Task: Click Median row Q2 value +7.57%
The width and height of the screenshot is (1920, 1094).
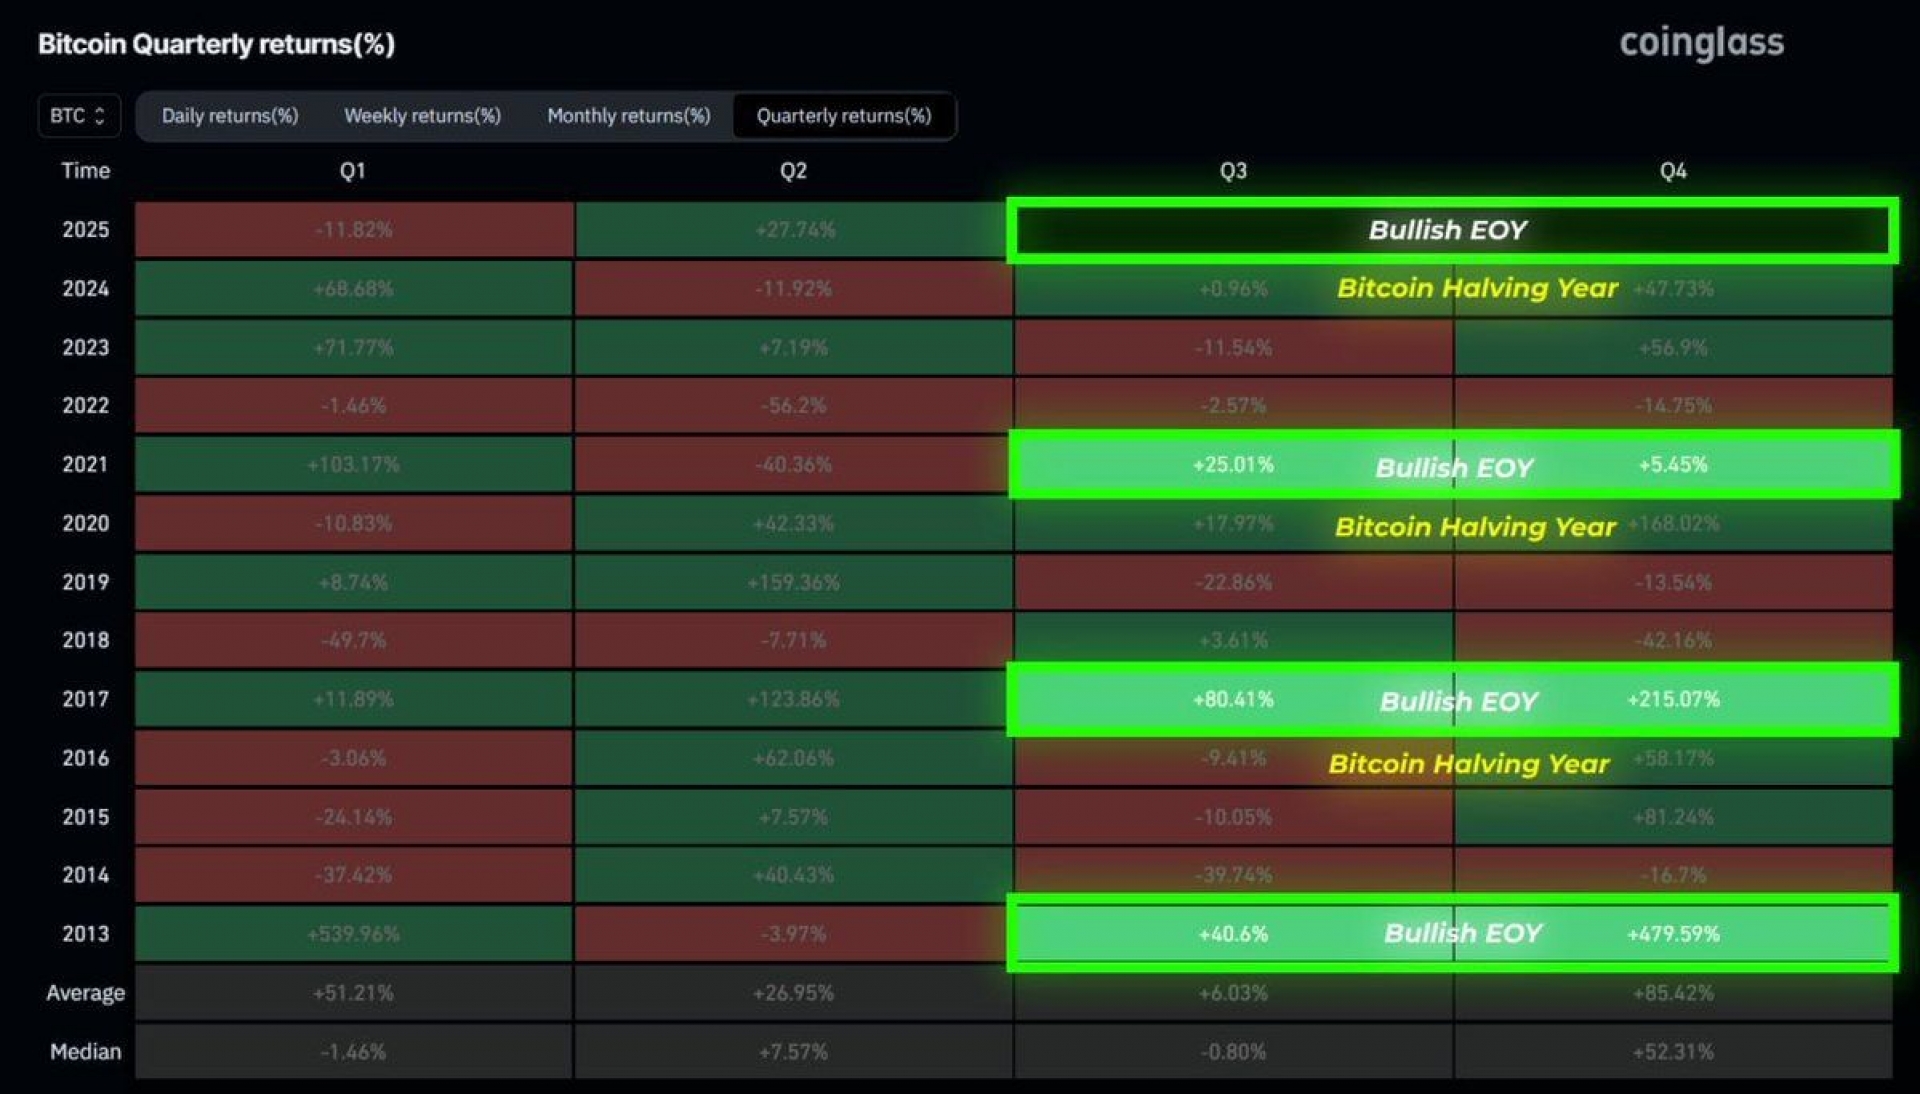Action: click(793, 1052)
